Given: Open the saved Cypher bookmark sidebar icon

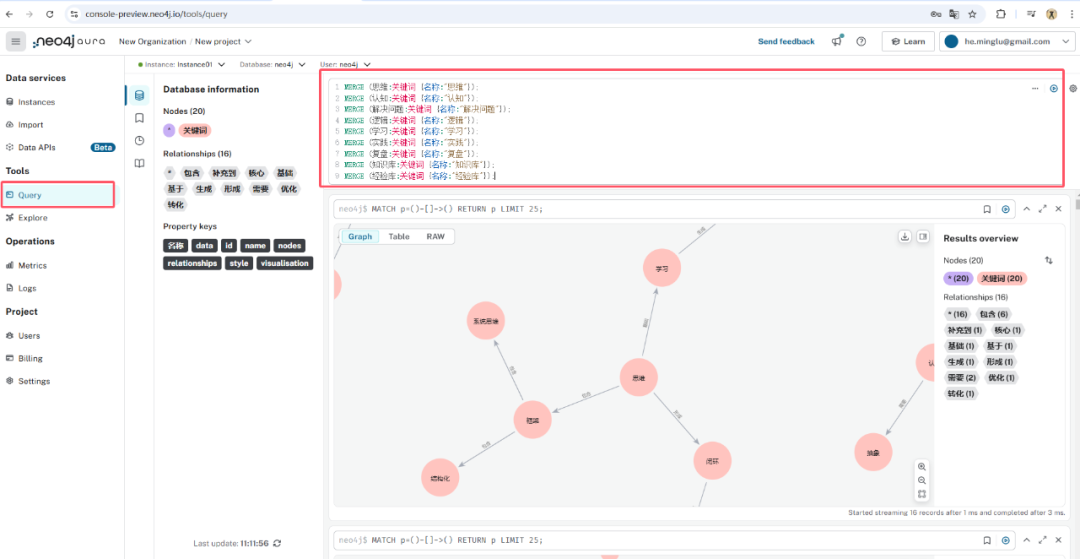Looking at the screenshot, I should (x=140, y=118).
